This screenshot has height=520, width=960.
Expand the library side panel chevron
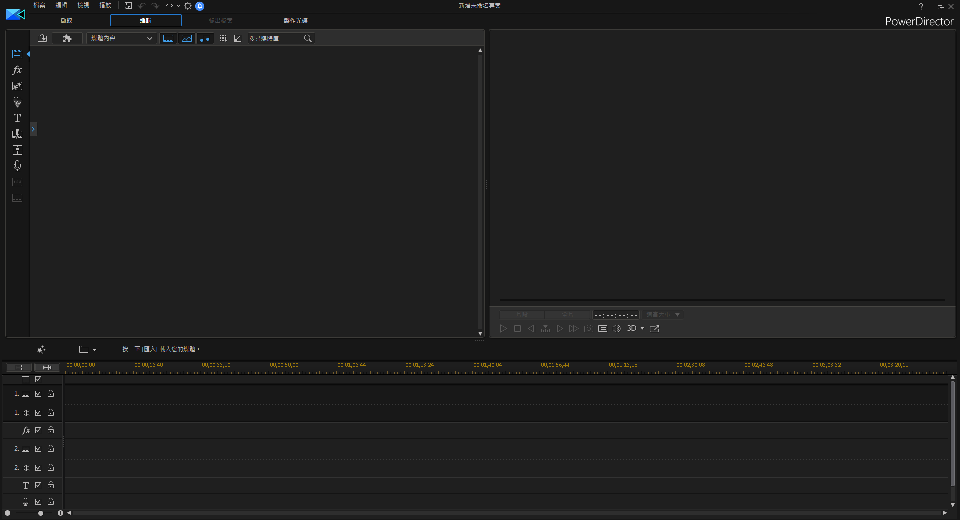[33, 129]
